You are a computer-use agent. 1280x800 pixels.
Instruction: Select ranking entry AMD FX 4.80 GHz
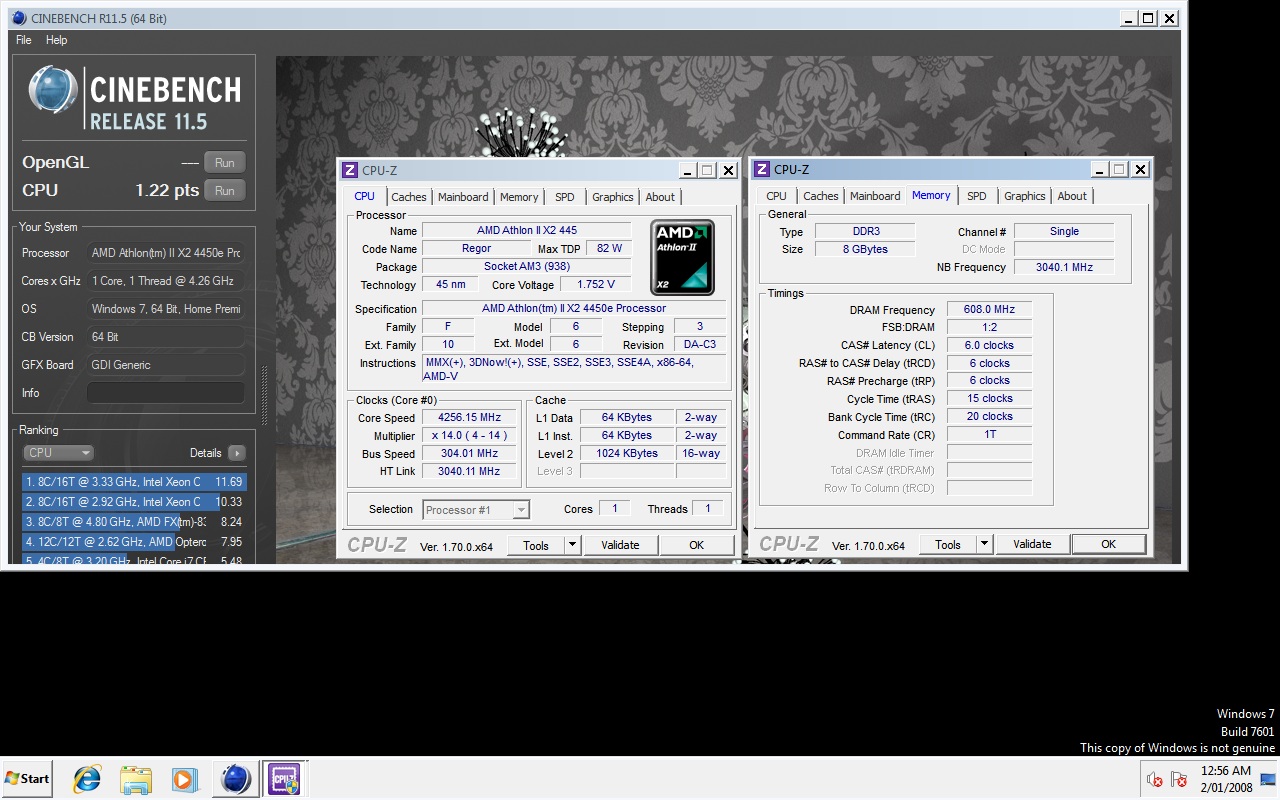pyautogui.click(x=133, y=522)
